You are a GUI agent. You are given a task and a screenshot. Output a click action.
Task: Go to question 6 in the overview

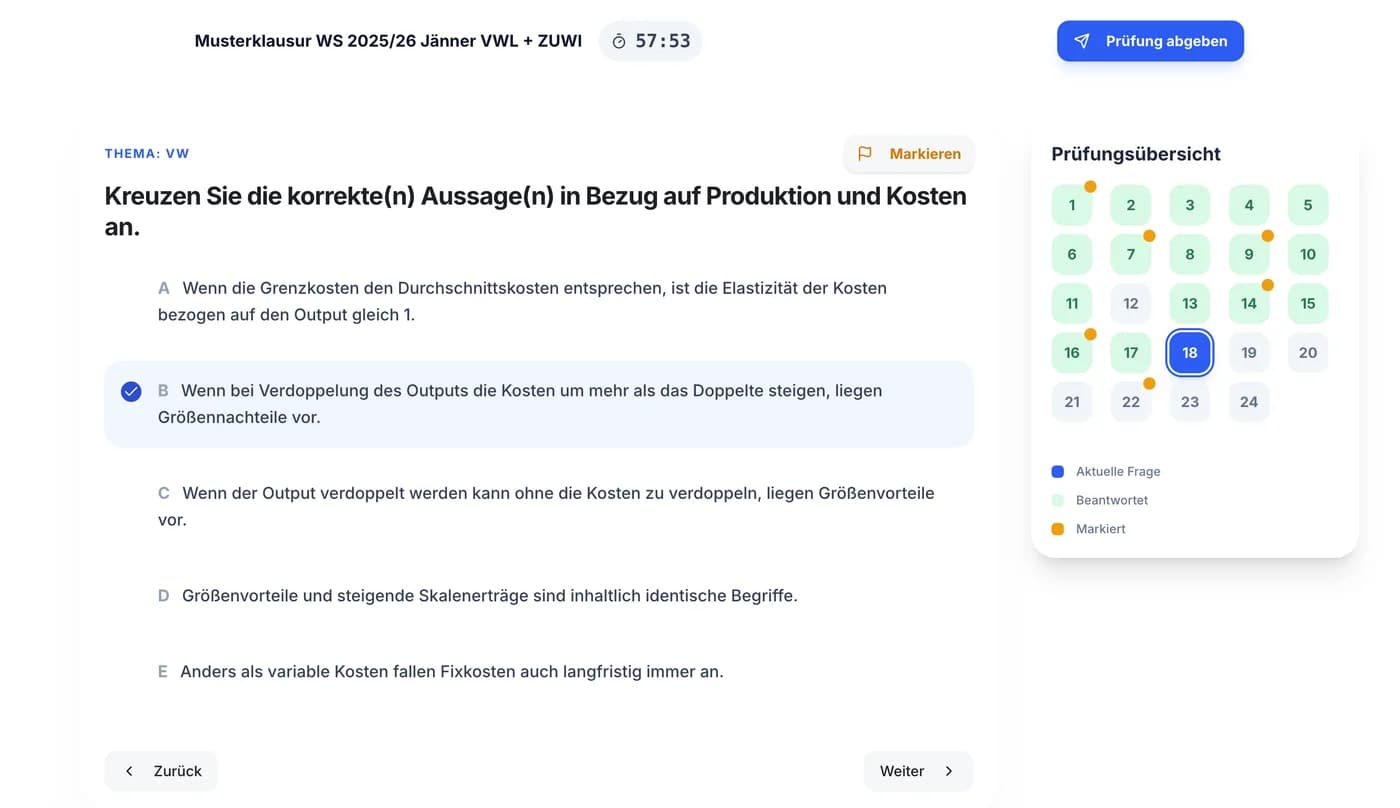[x=1072, y=254]
